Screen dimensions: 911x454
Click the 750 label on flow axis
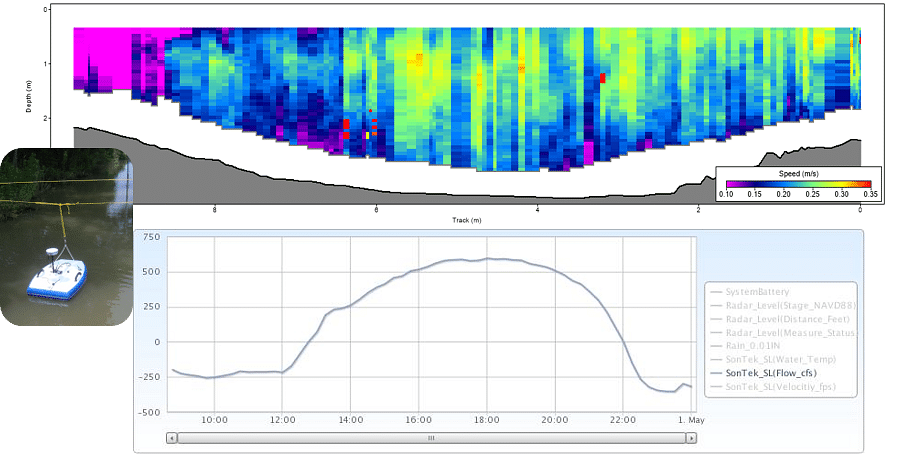point(152,237)
